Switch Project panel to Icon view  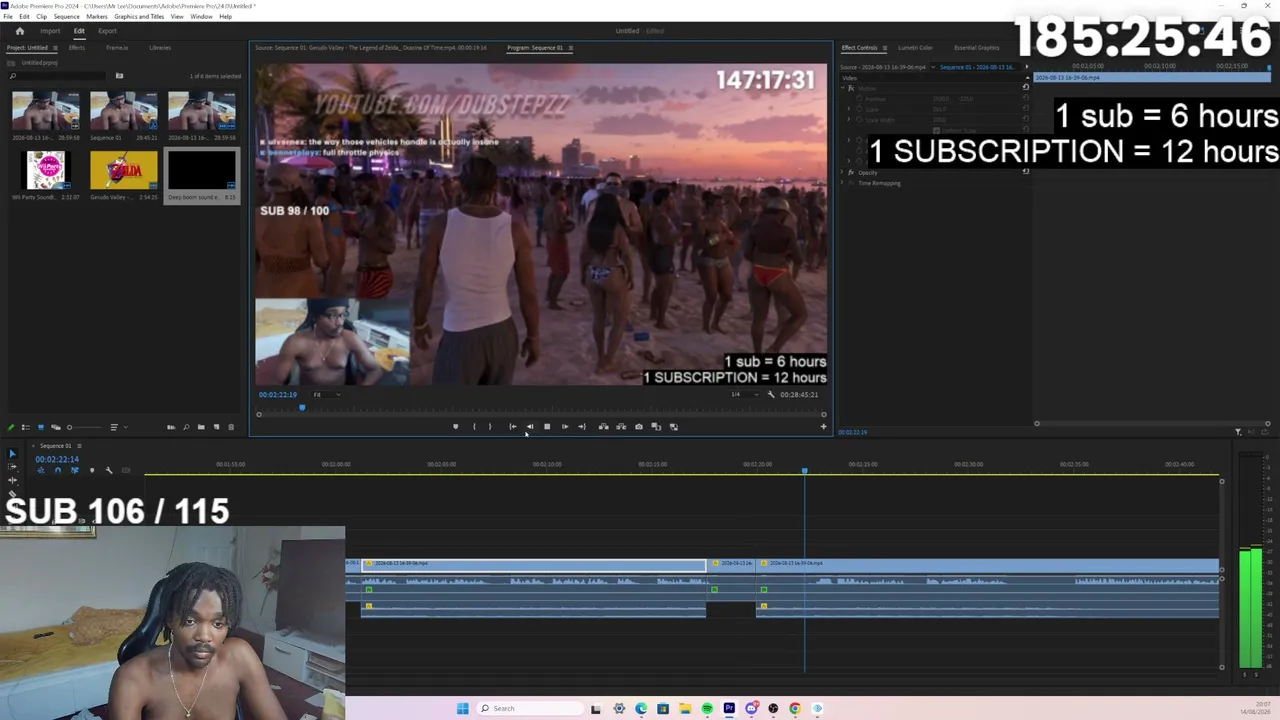(x=40, y=427)
